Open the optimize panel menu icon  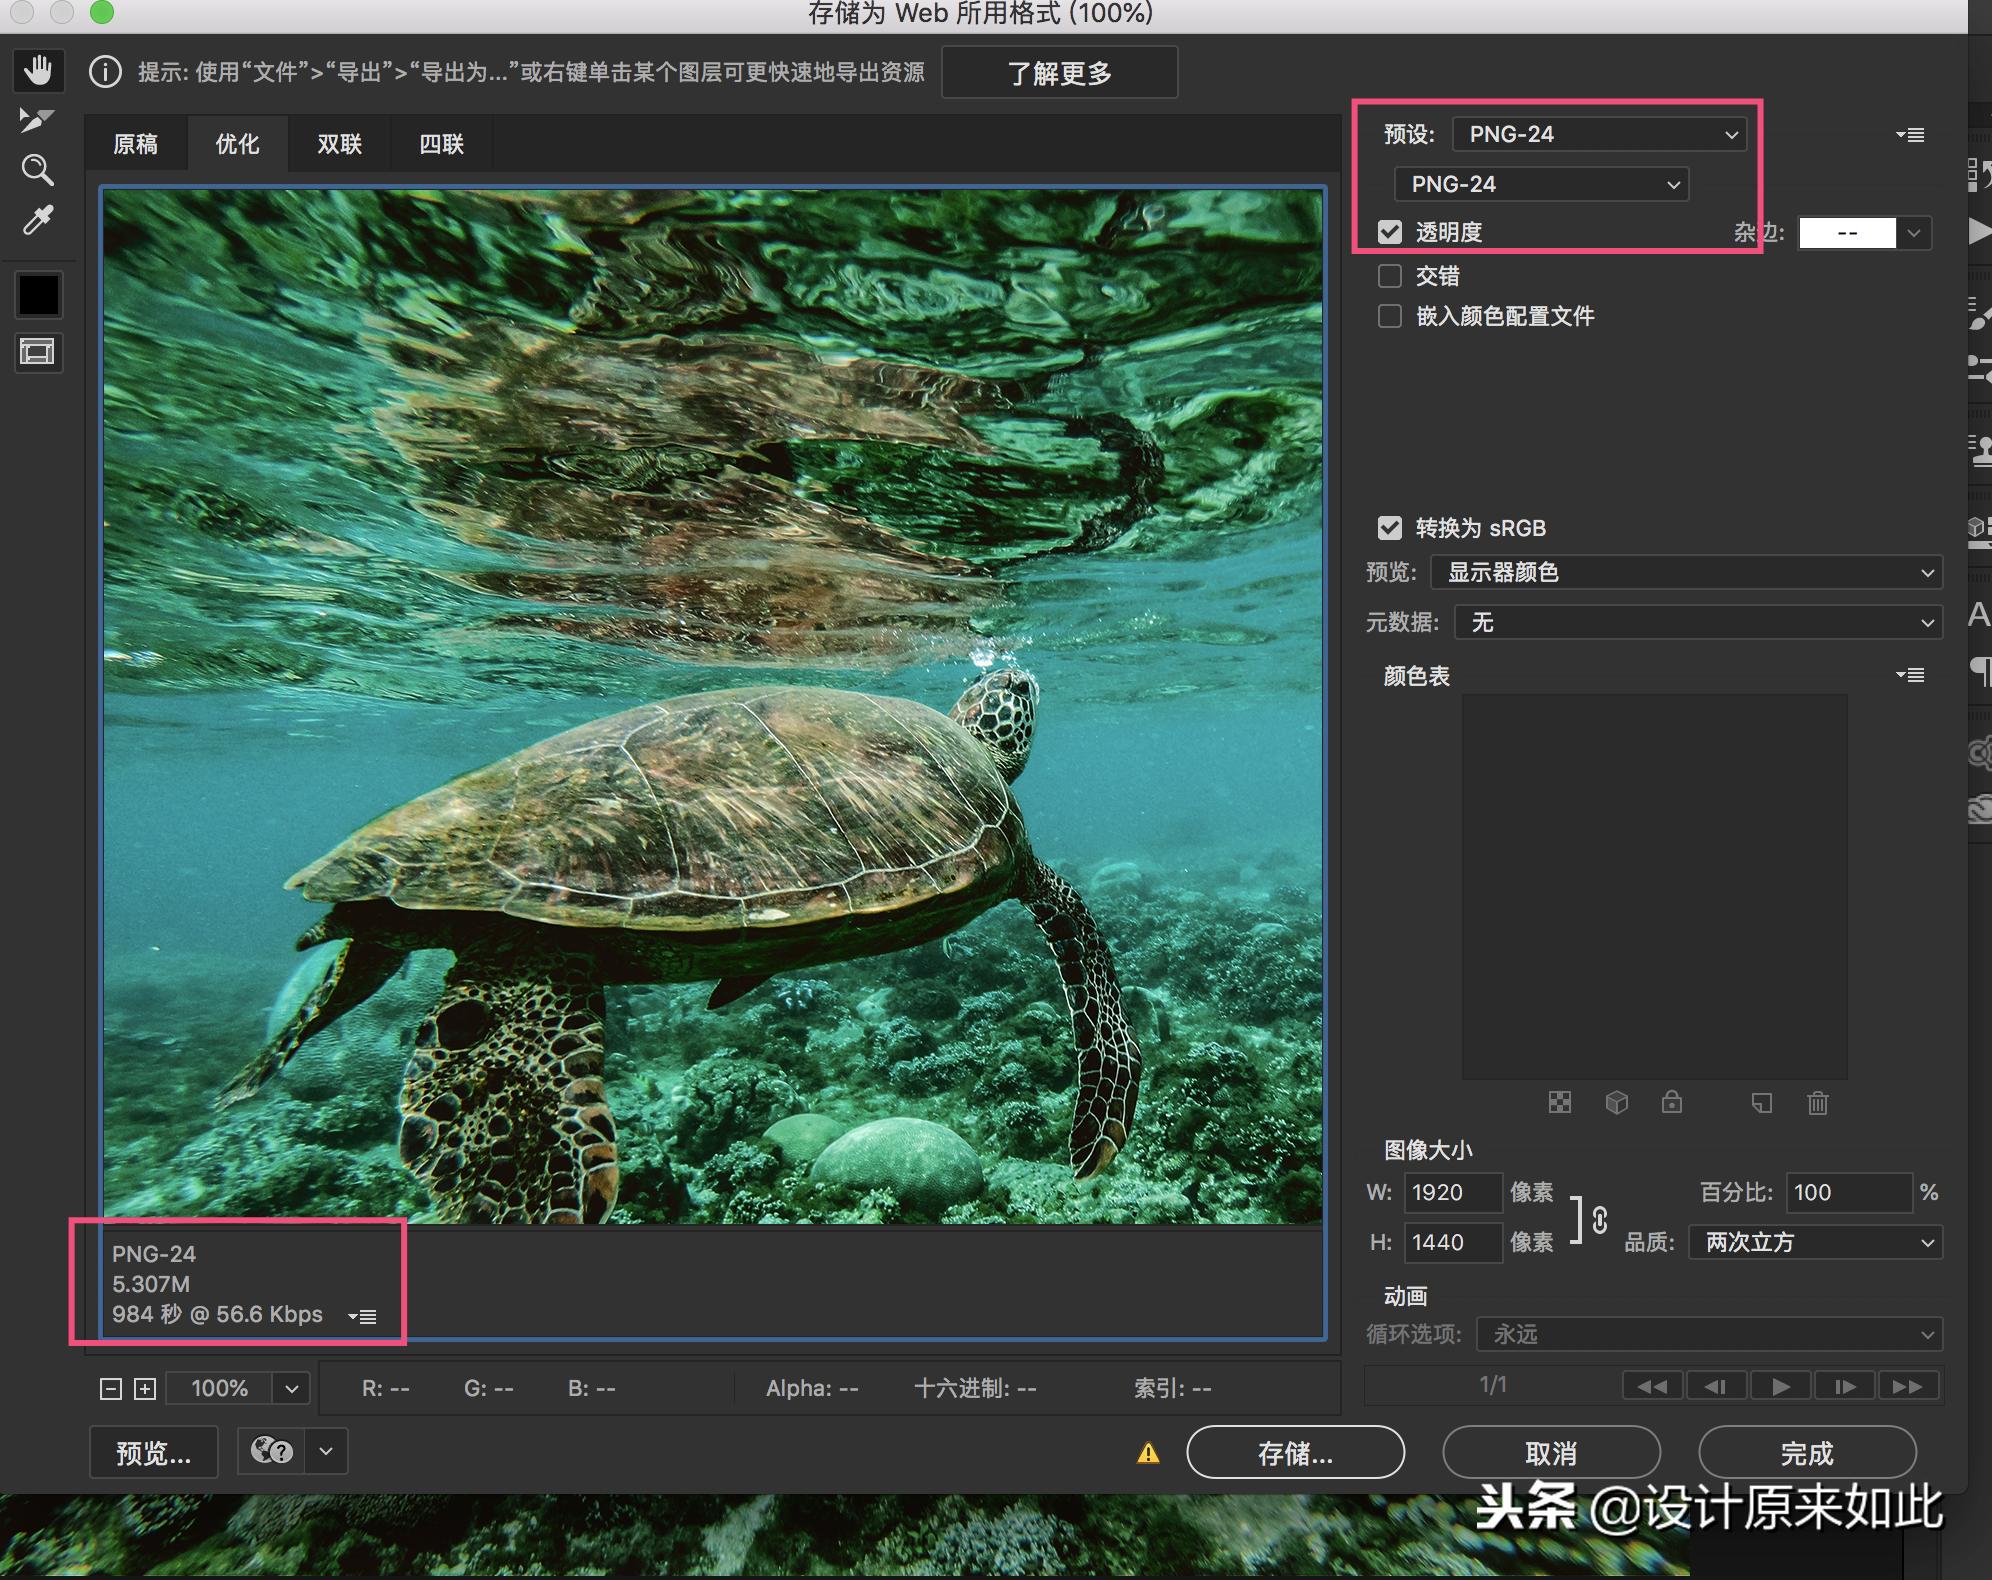(1910, 135)
